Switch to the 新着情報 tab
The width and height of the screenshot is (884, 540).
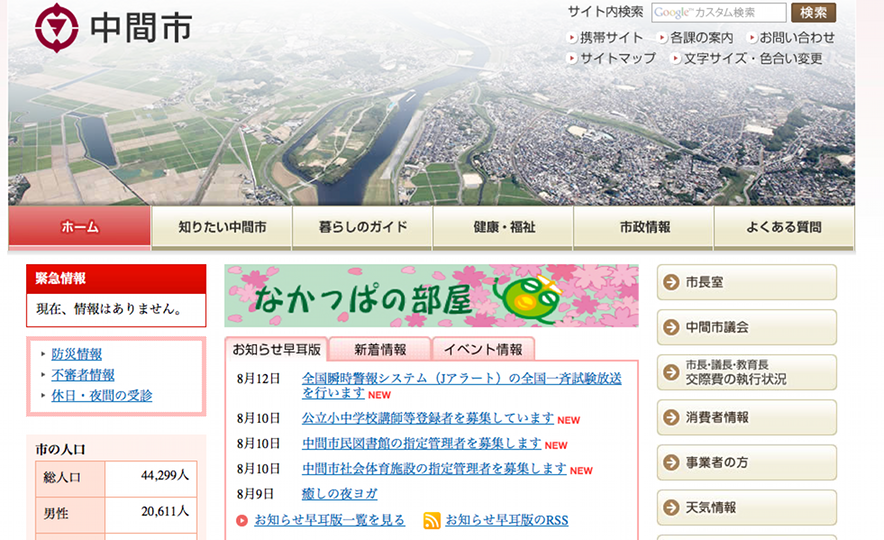pyautogui.click(x=380, y=349)
